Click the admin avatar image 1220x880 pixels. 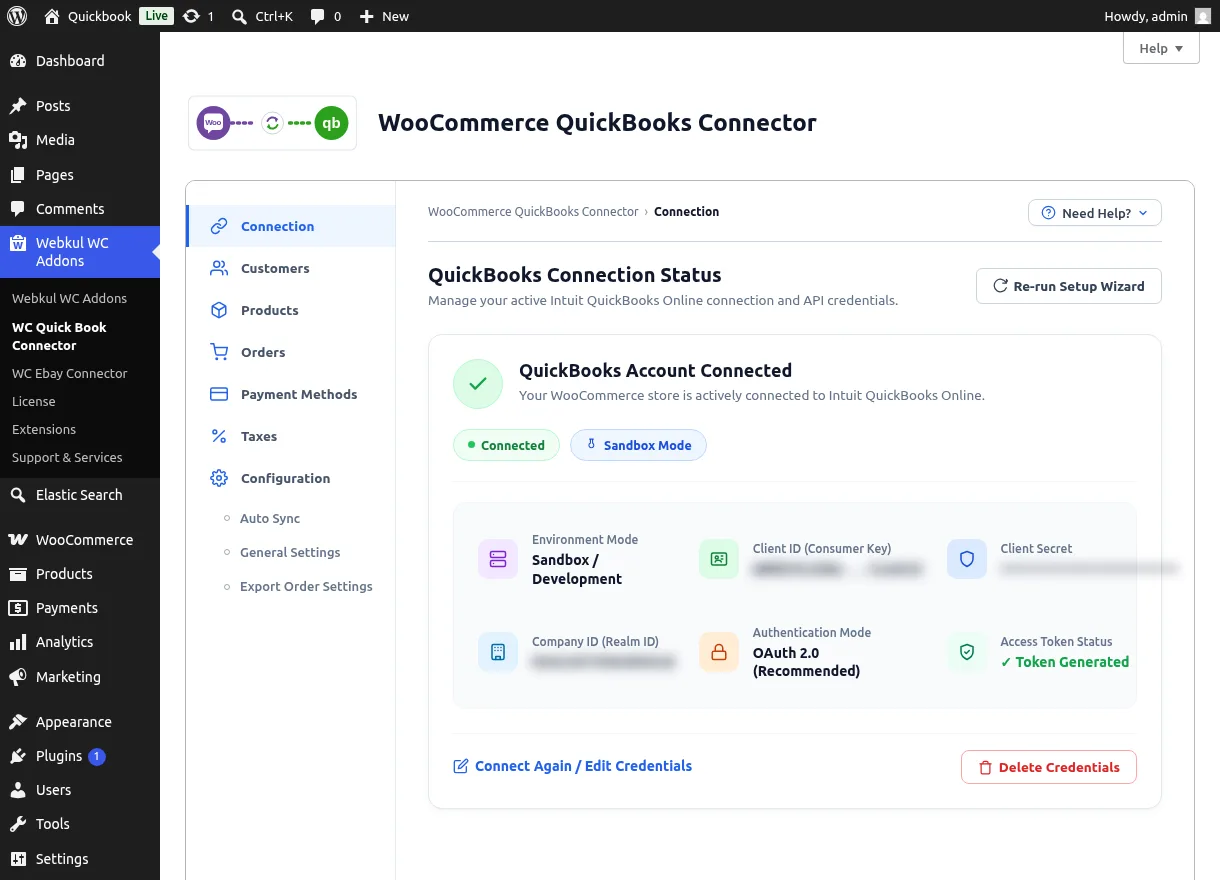click(x=1203, y=16)
